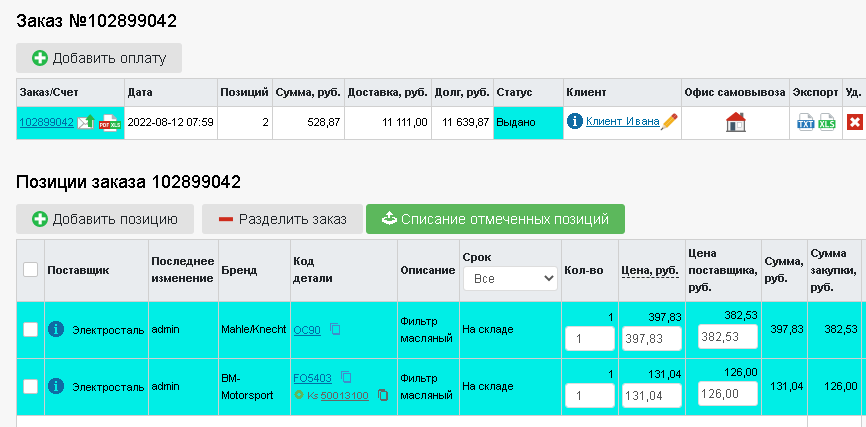
Task: Open the Клиент Ивана link
Action: click(622, 121)
